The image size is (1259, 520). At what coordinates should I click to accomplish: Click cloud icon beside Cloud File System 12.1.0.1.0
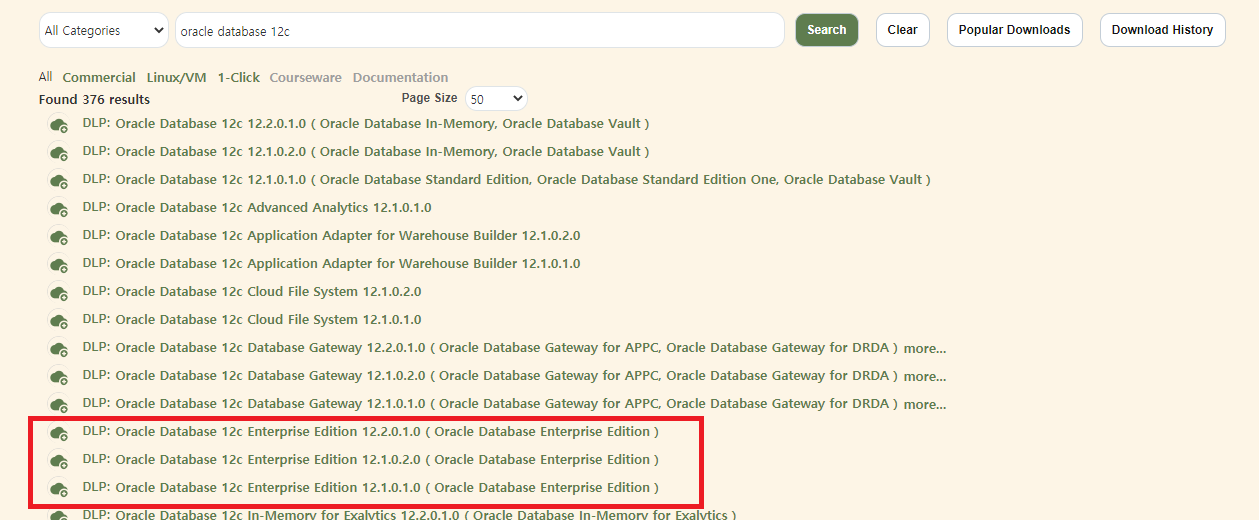click(59, 321)
